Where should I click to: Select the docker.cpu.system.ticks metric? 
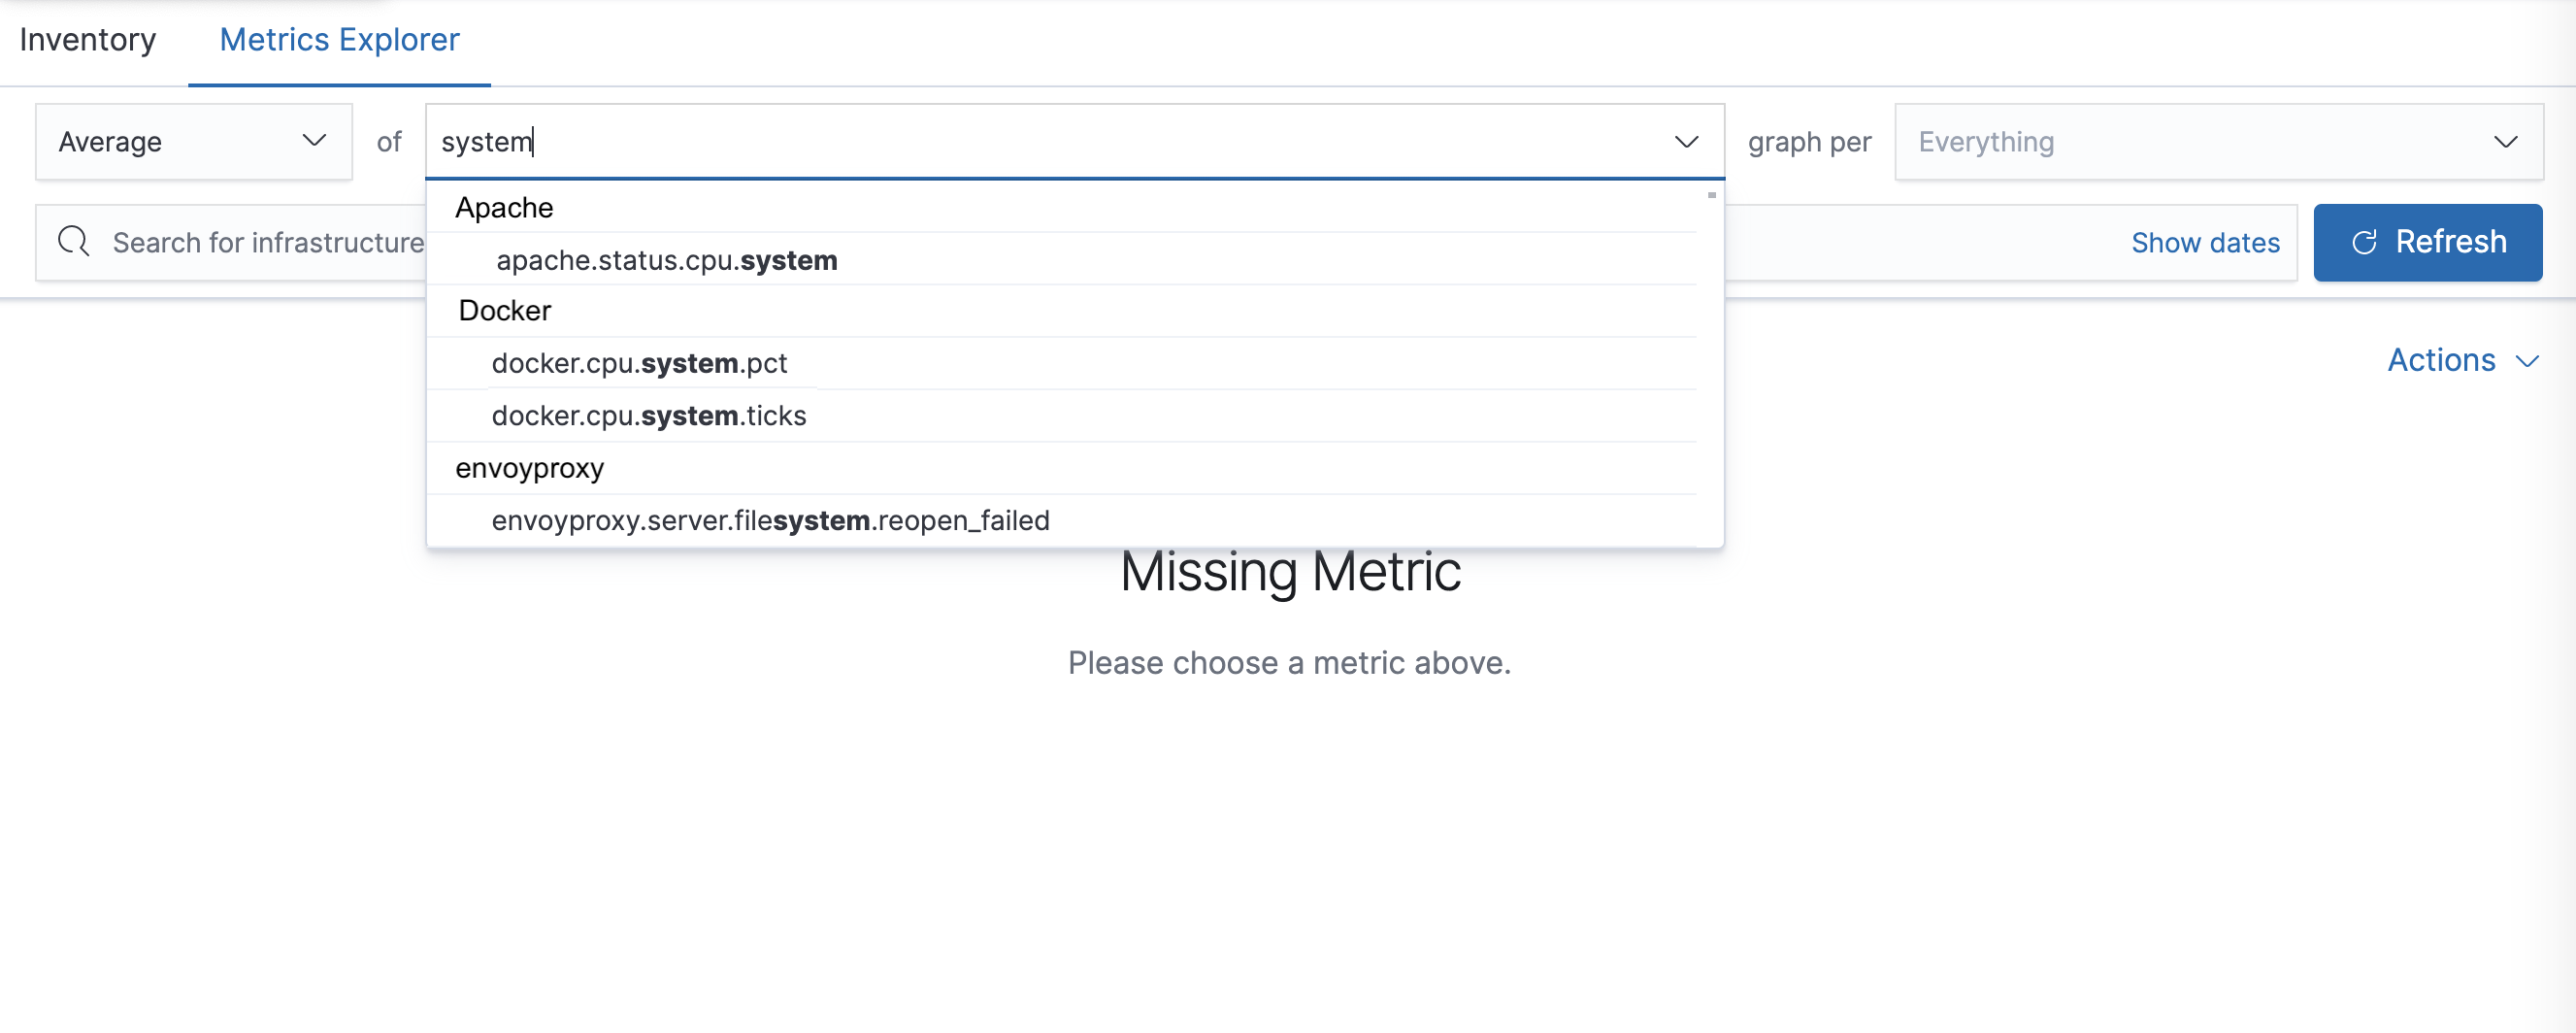[648, 415]
